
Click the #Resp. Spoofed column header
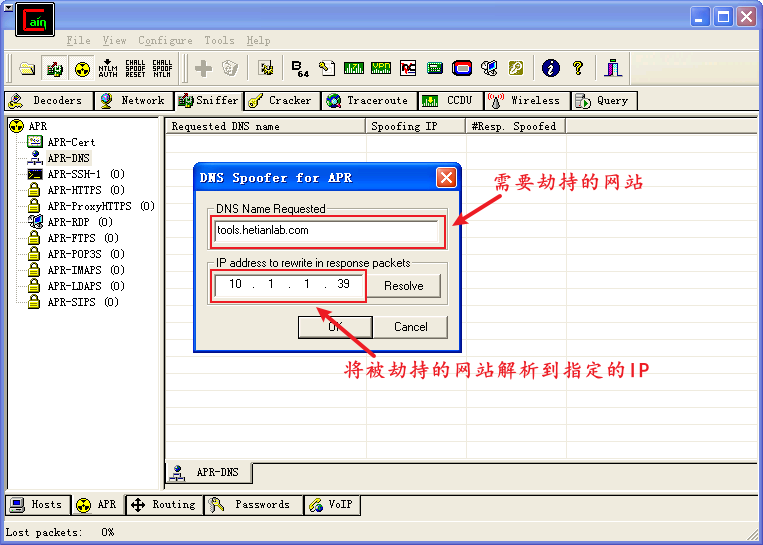point(516,127)
